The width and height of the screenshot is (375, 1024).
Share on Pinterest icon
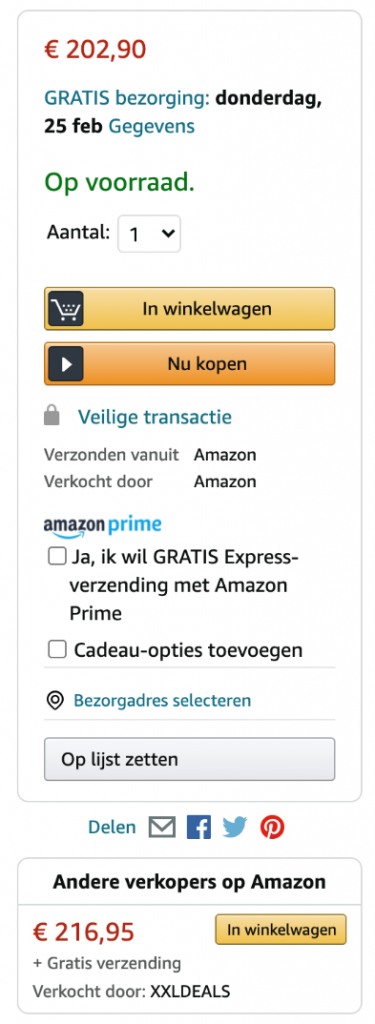tap(272, 827)
